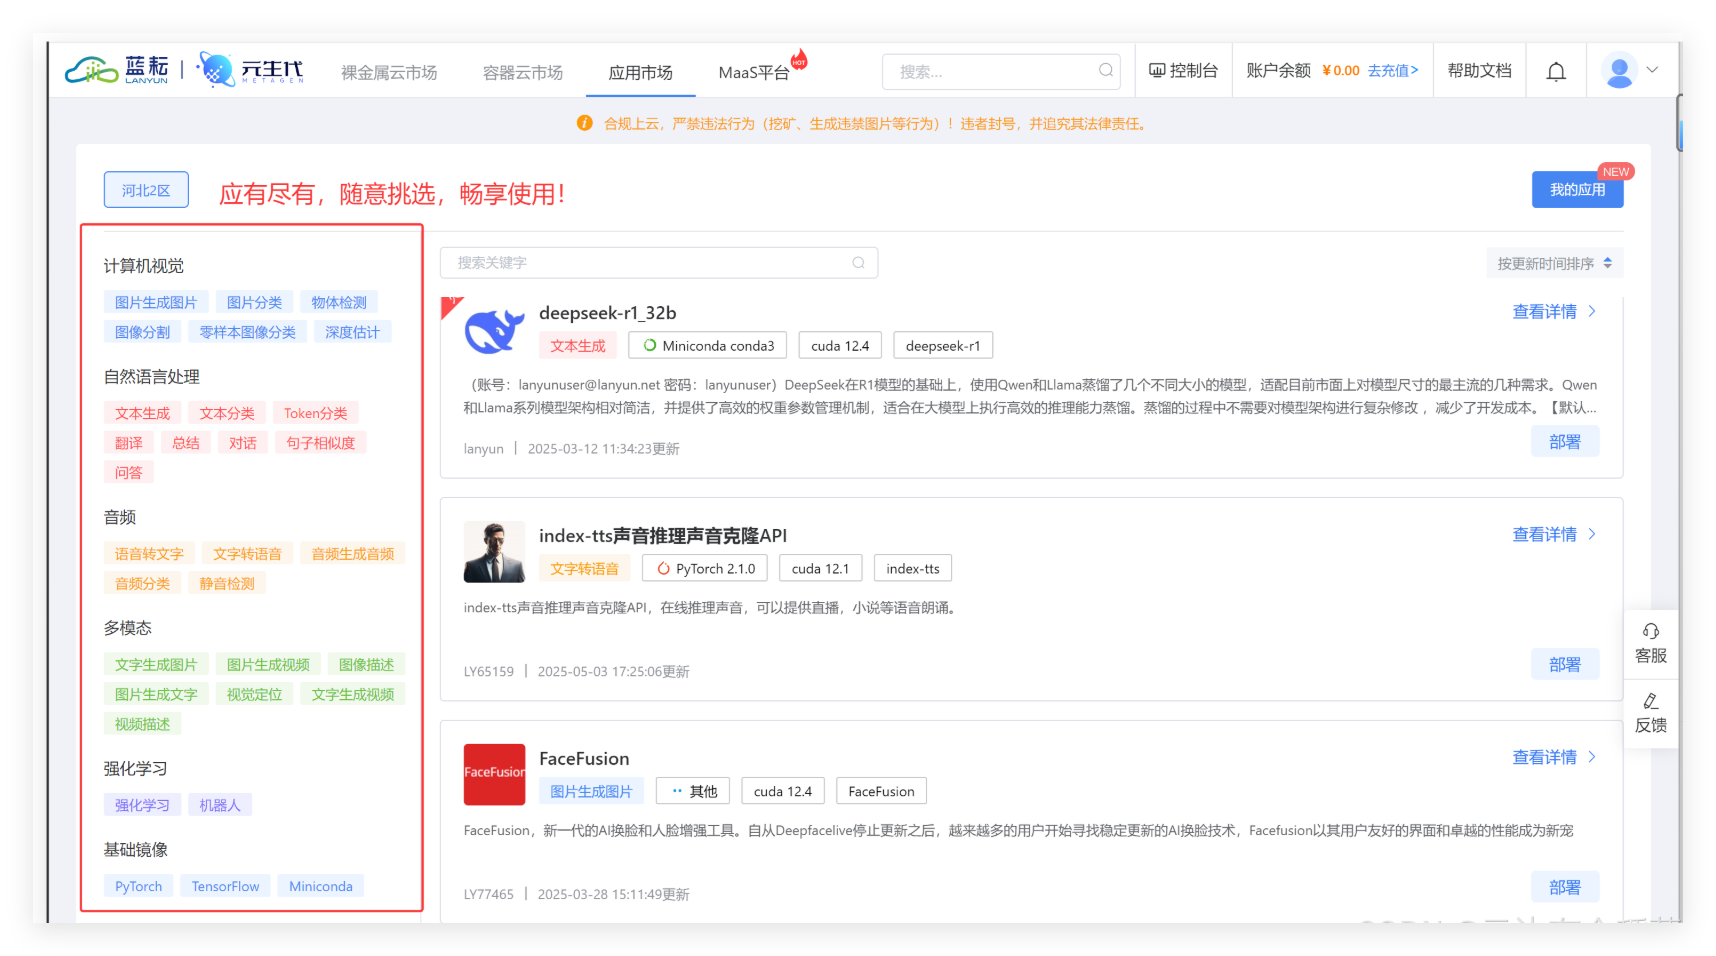Filter by 图片生成图片 sidebar tag
Screen dimensions: 1716x956
tap(156, 302)
